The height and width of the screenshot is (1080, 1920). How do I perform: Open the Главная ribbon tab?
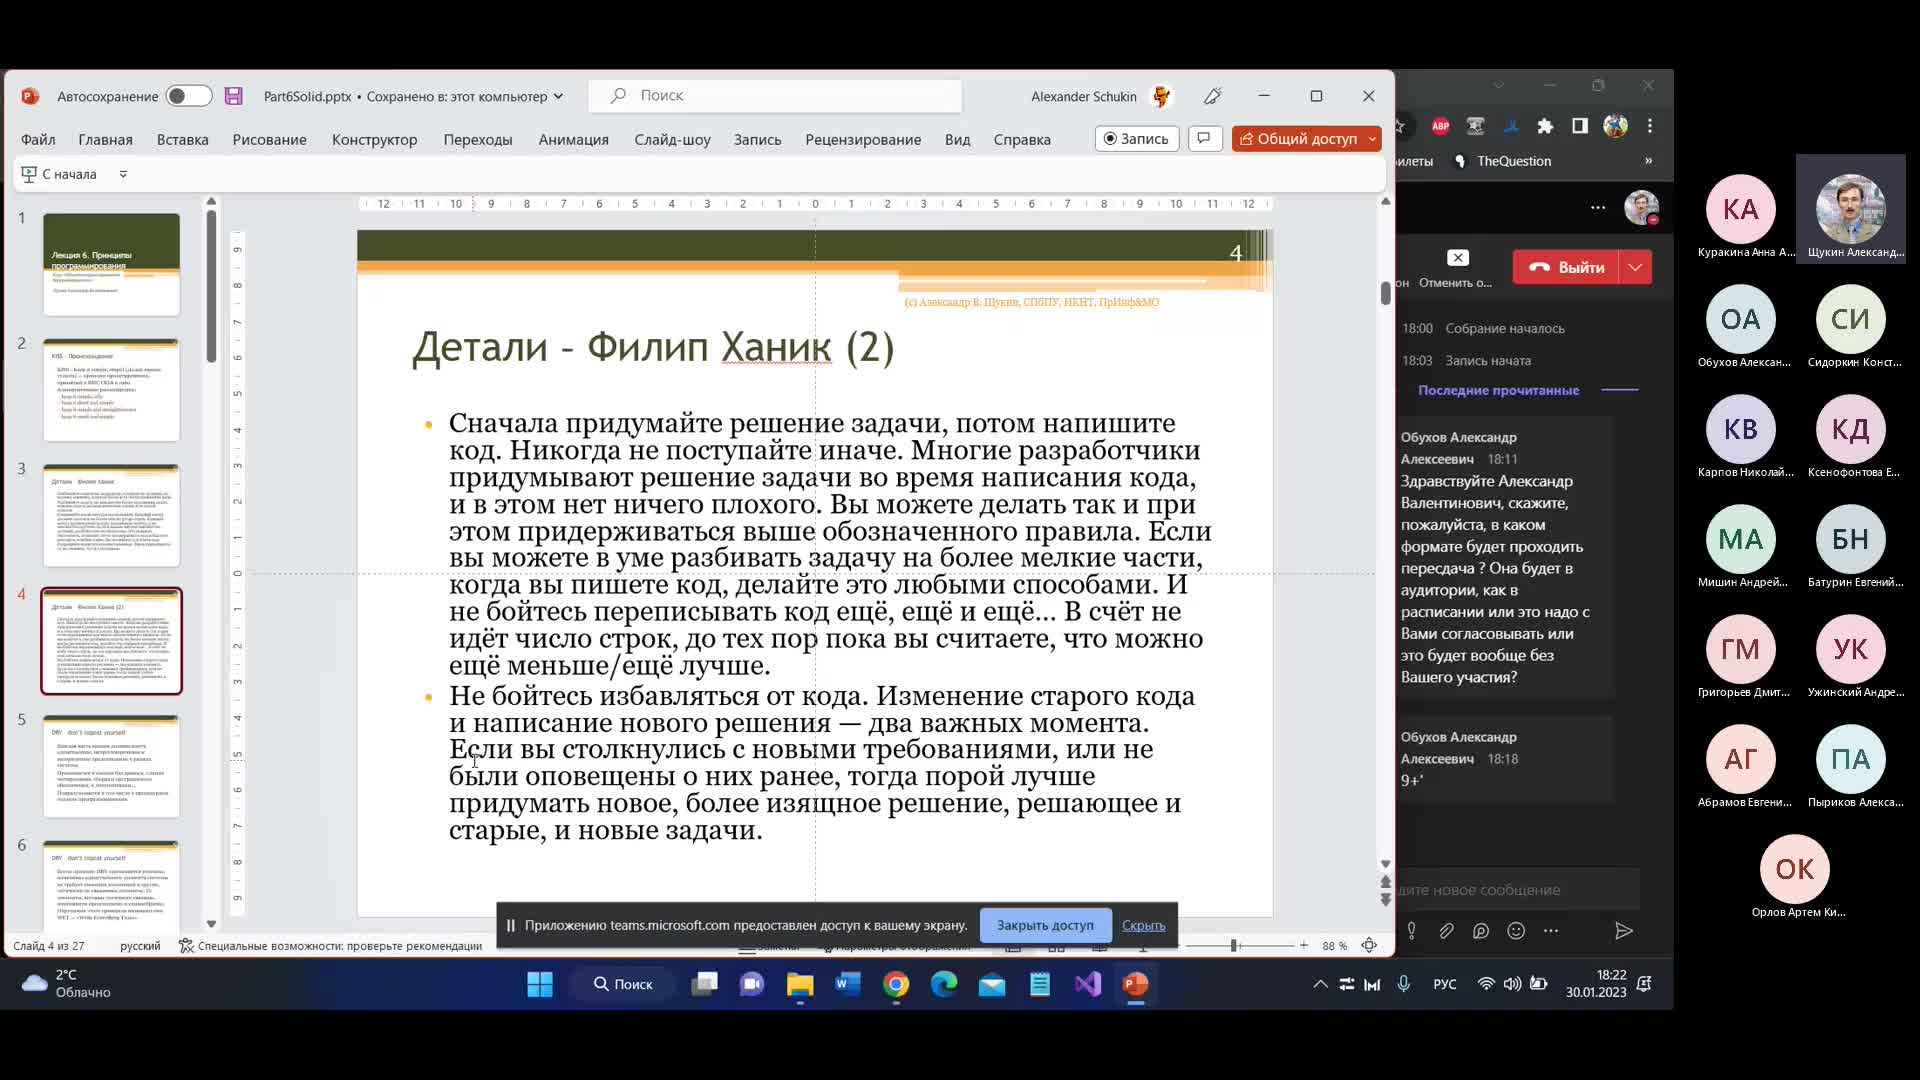[106, 139]
